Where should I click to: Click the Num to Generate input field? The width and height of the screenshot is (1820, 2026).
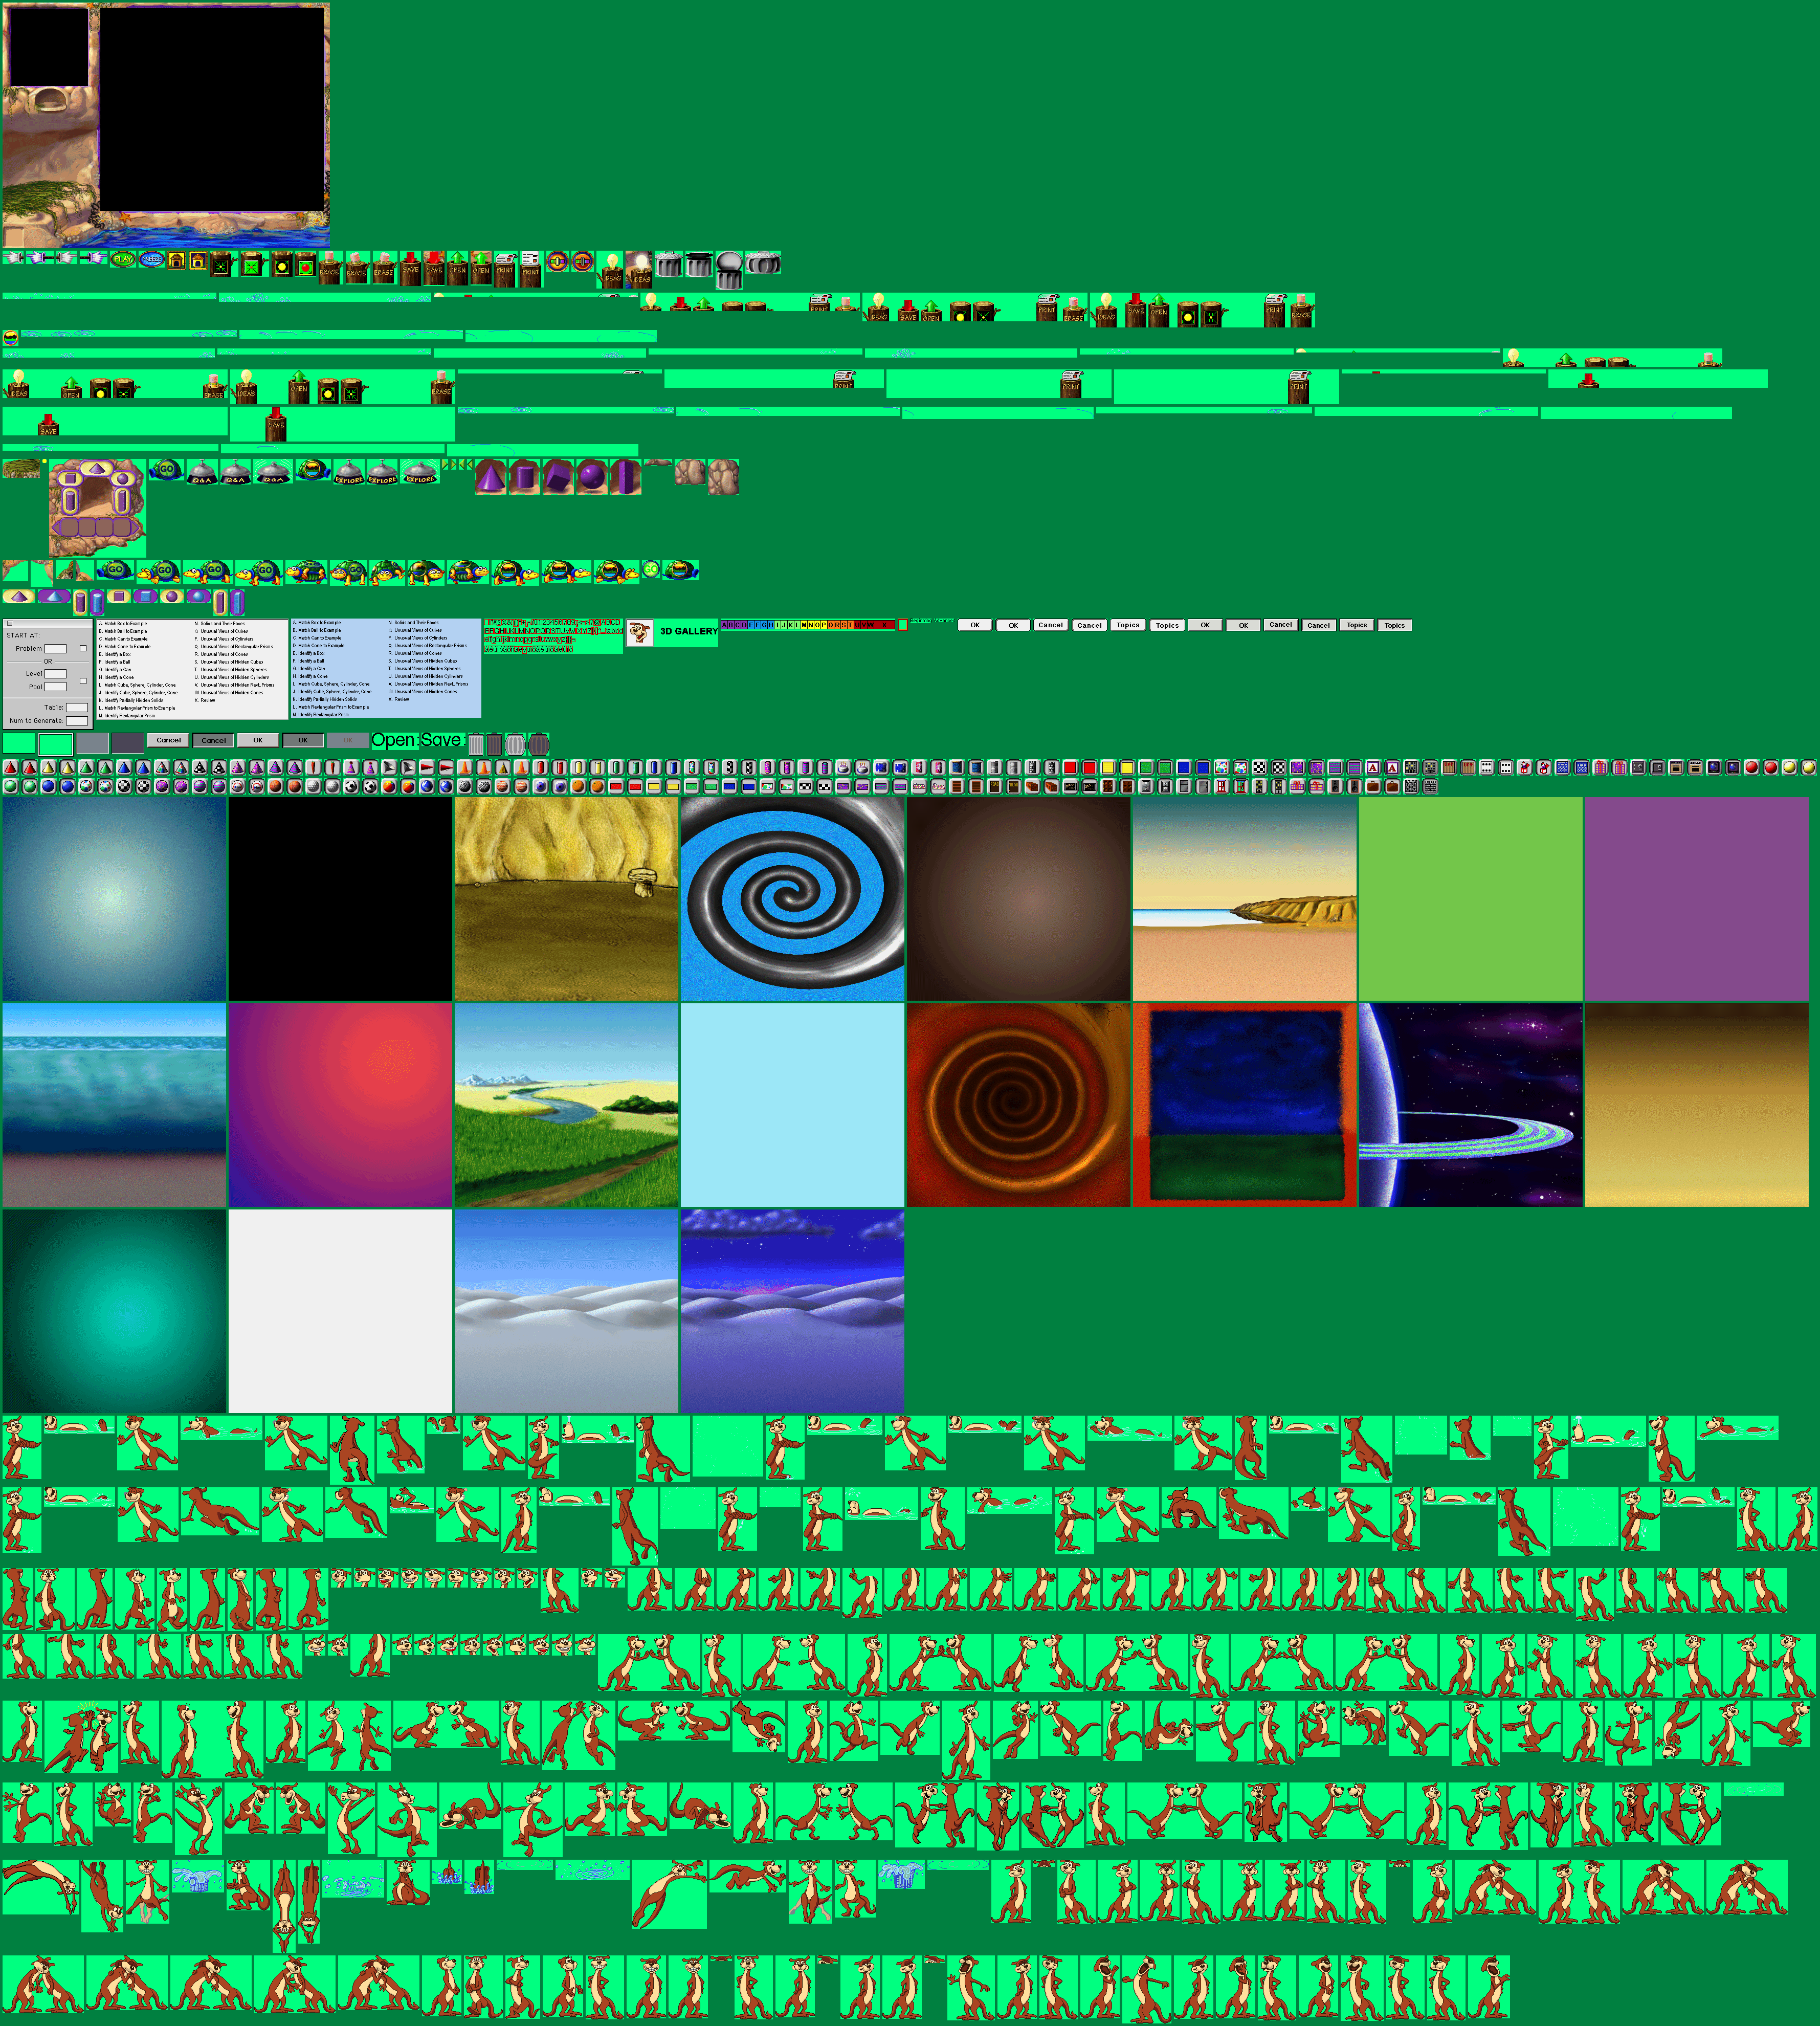(x=77, y=721)
